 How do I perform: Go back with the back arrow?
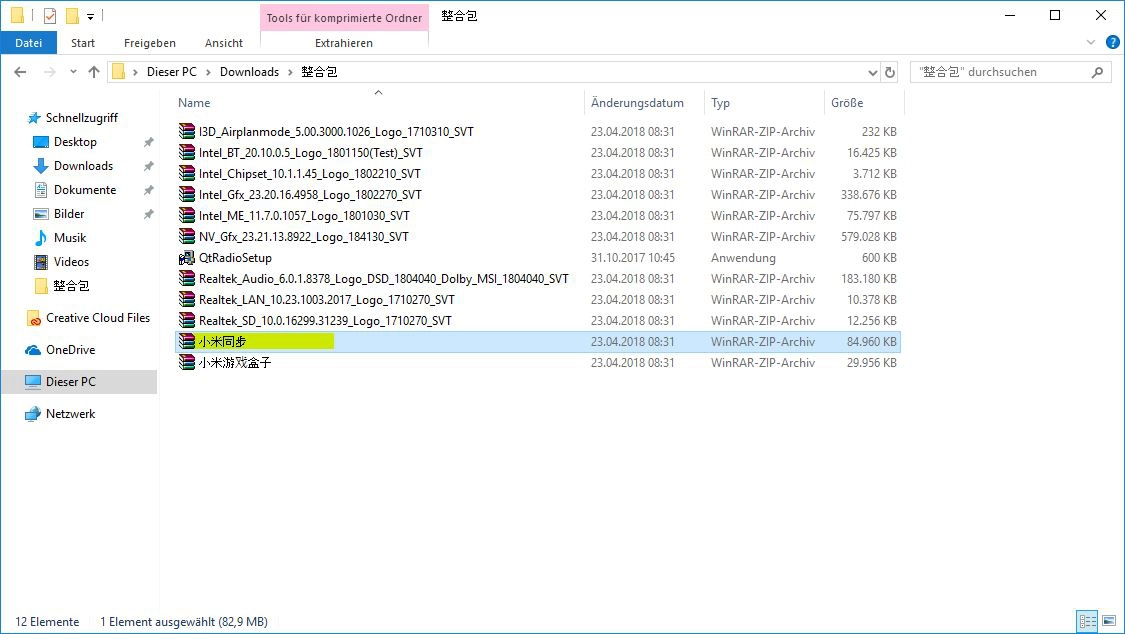20,72
